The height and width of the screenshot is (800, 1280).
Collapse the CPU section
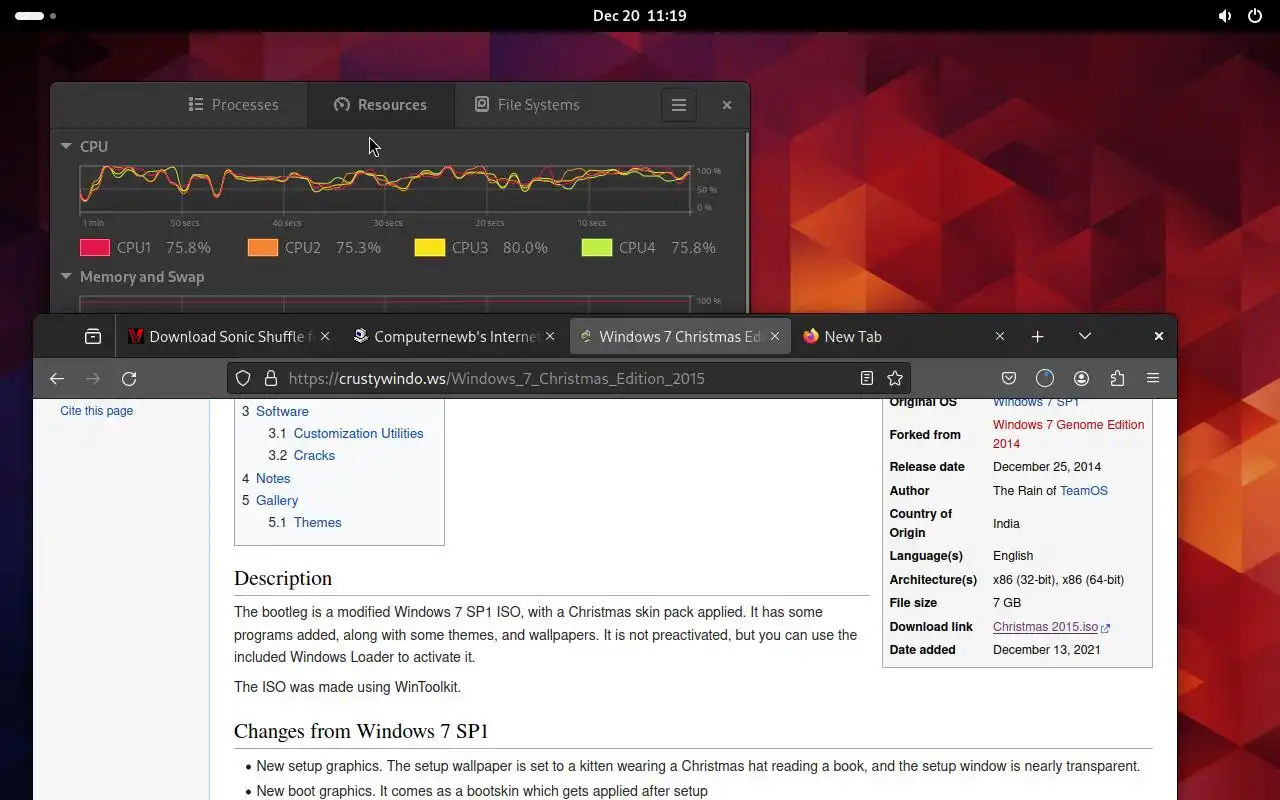point(66,146)
